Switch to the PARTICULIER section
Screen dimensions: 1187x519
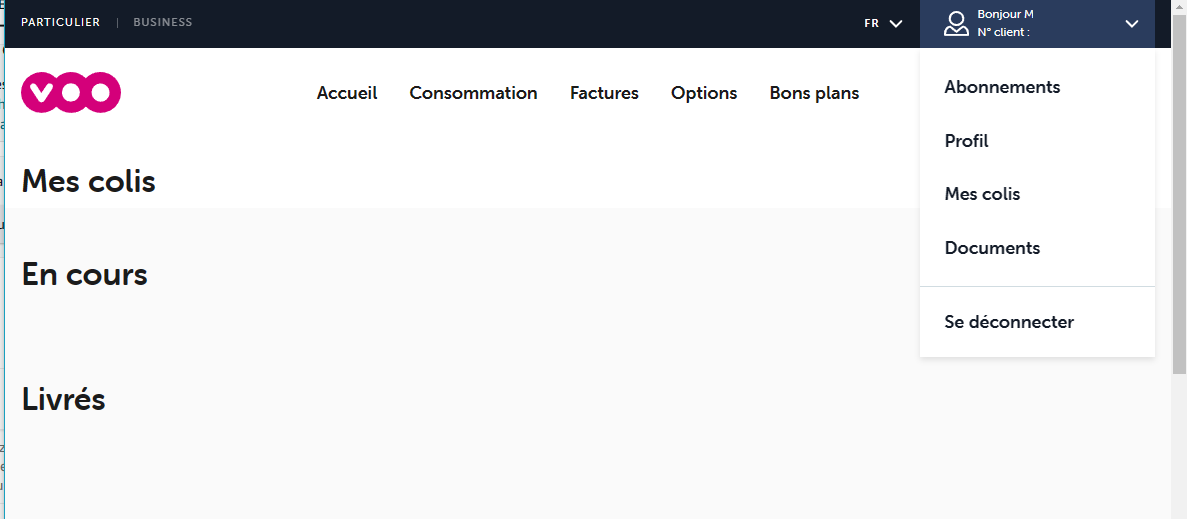click(60, 22)
